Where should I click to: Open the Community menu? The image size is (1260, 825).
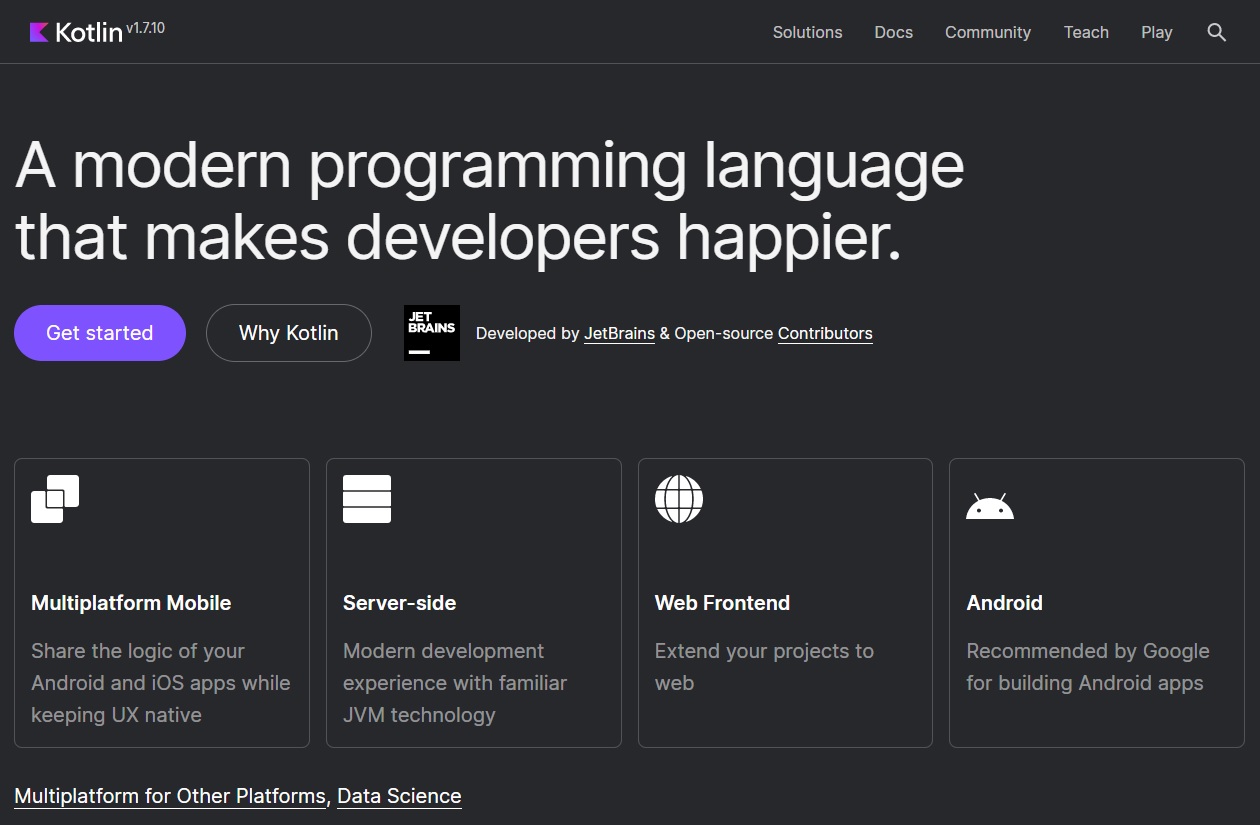click(988, 32)
